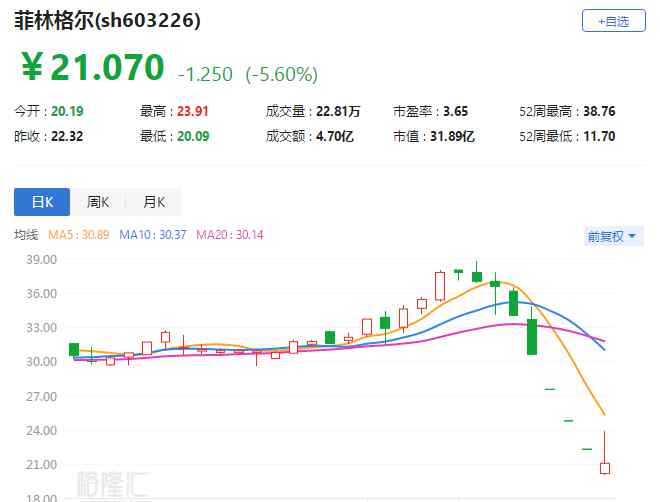
Task: Select the last red candlestick on far right
Action: [x=605, y=467]
